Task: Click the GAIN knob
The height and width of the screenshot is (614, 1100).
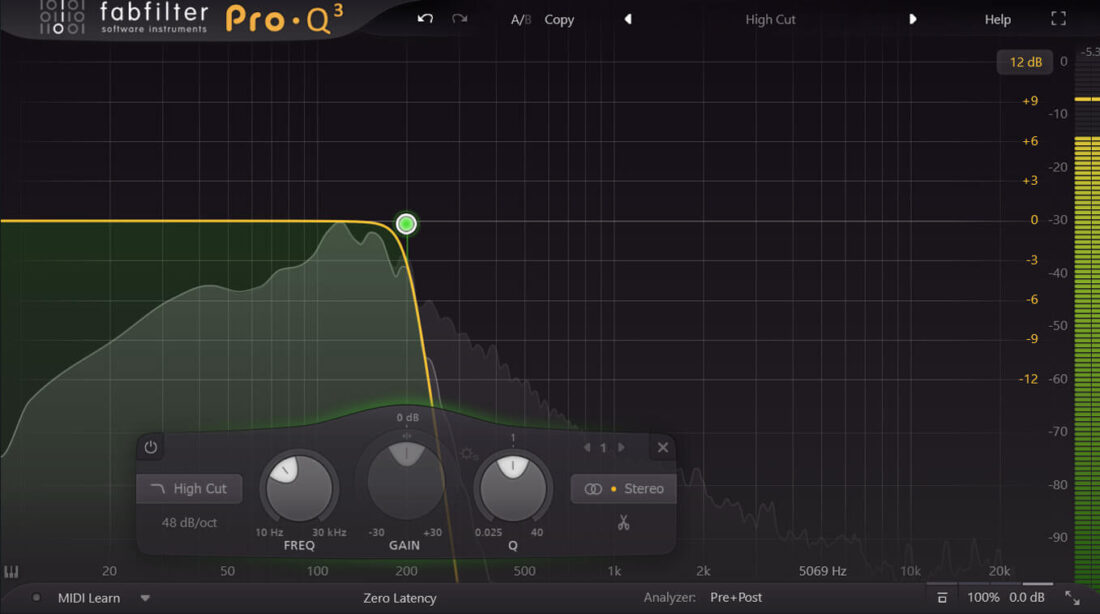Action: point(405,481)
